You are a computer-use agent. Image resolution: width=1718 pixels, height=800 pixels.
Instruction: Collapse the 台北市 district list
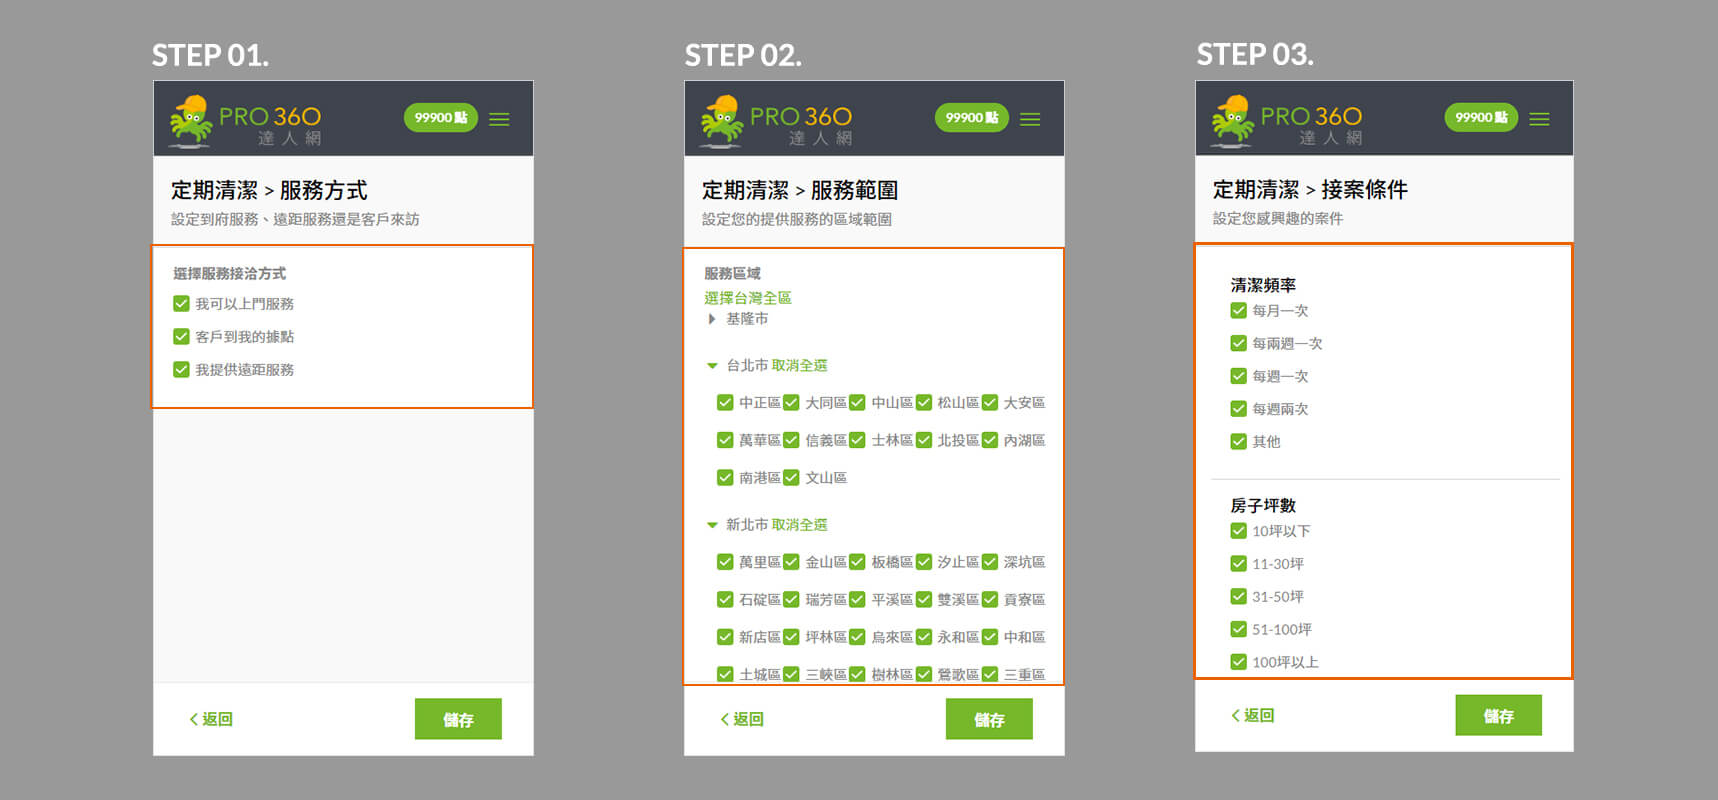pyautogui.click(x=712, y=366)
